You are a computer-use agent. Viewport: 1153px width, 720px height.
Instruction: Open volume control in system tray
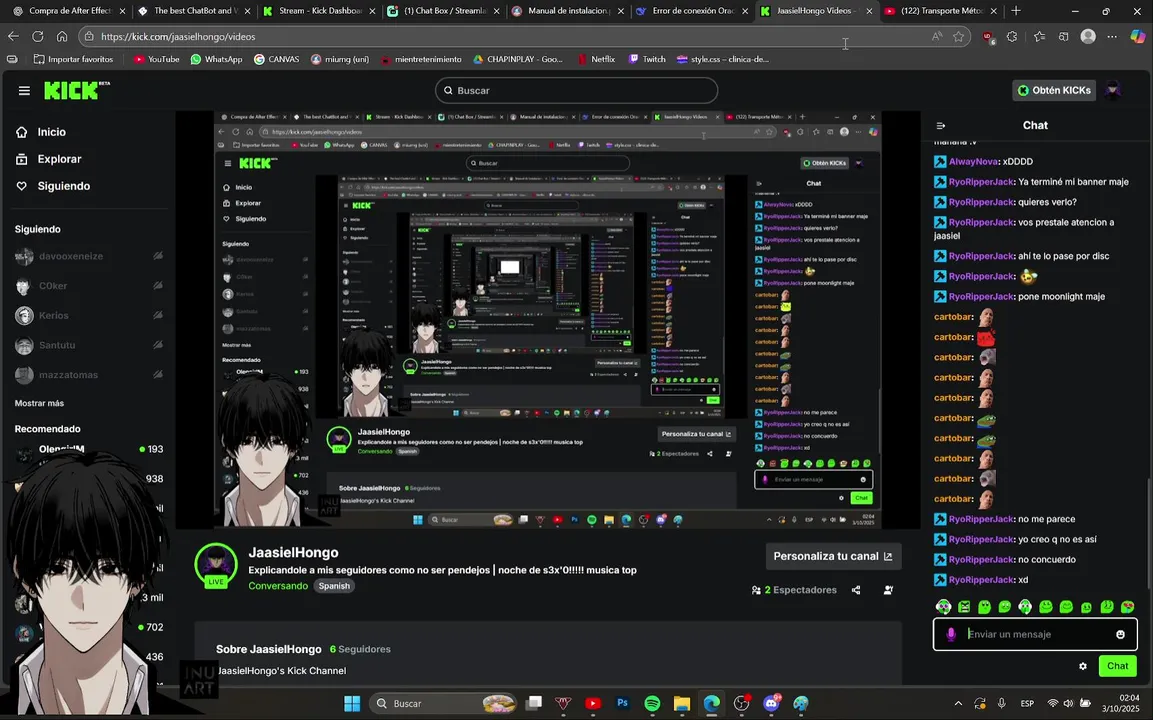click(x=1068, y=704)
